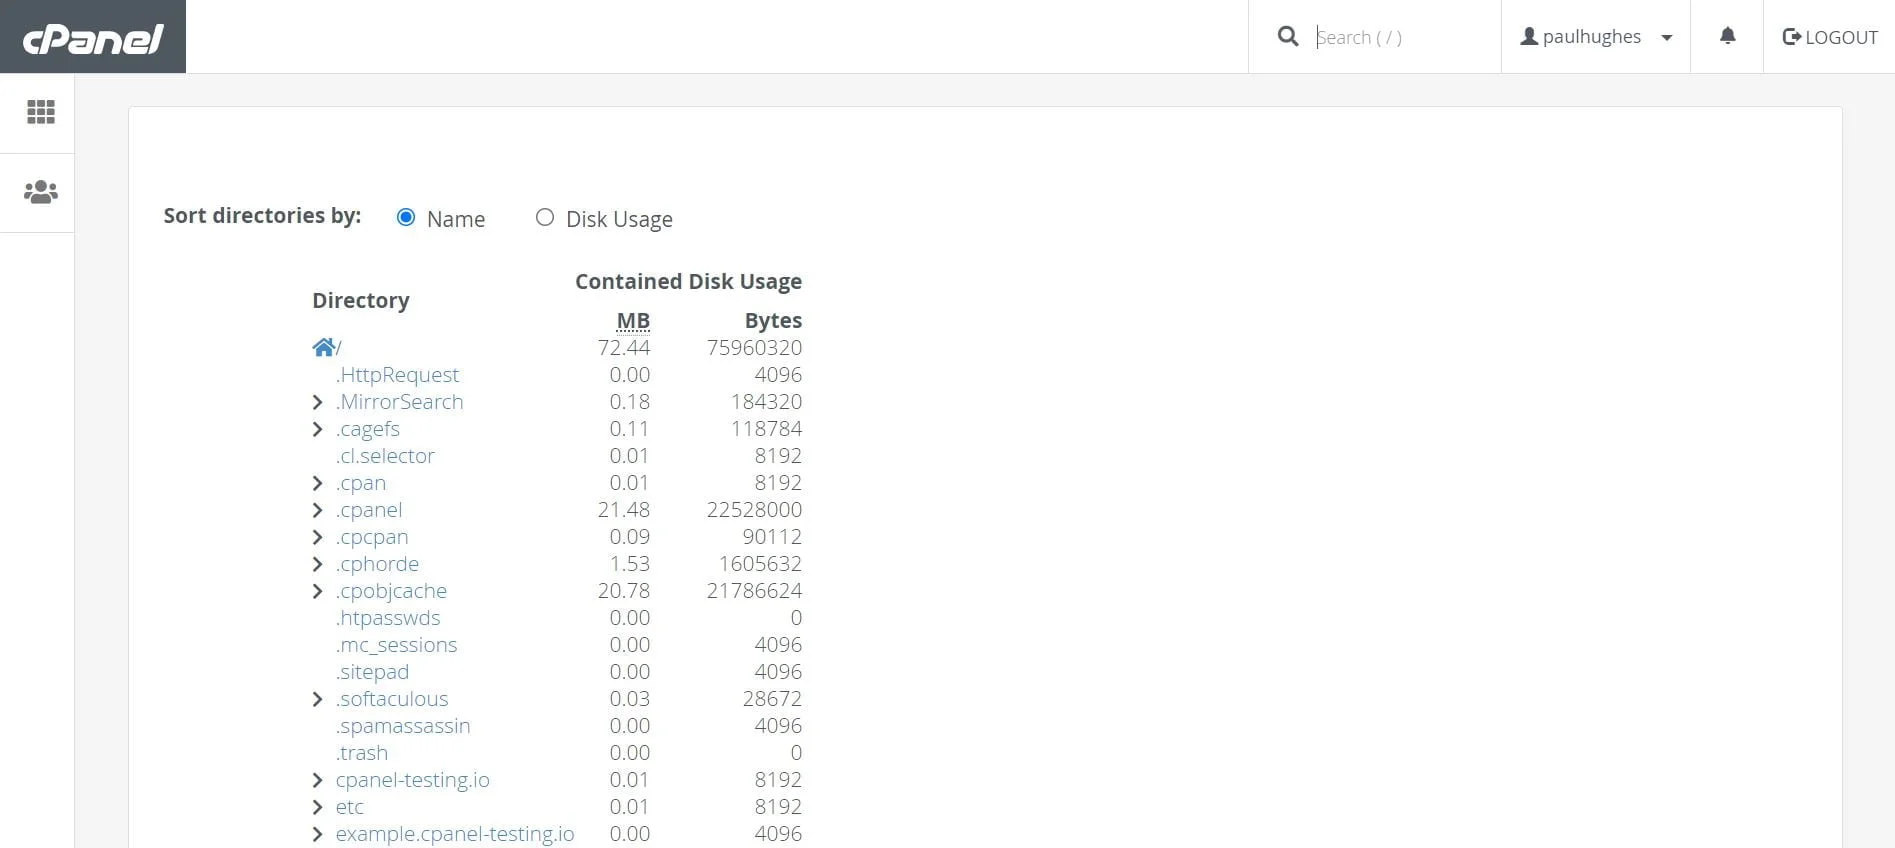Screen dimensions: 1895x848
Task: Select the .trash tree entry
Action: tap(361, 753)
